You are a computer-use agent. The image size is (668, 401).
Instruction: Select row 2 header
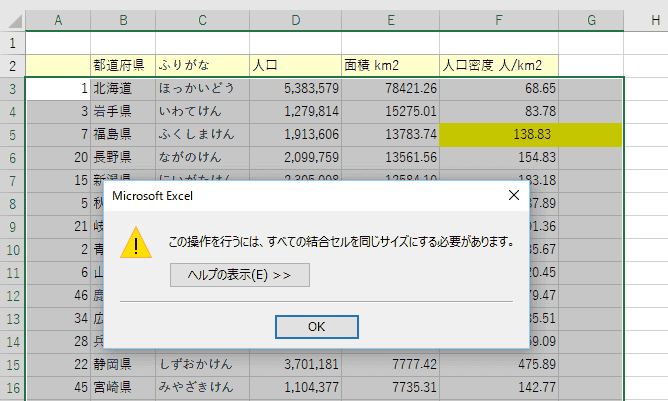(x=13, y=66)
